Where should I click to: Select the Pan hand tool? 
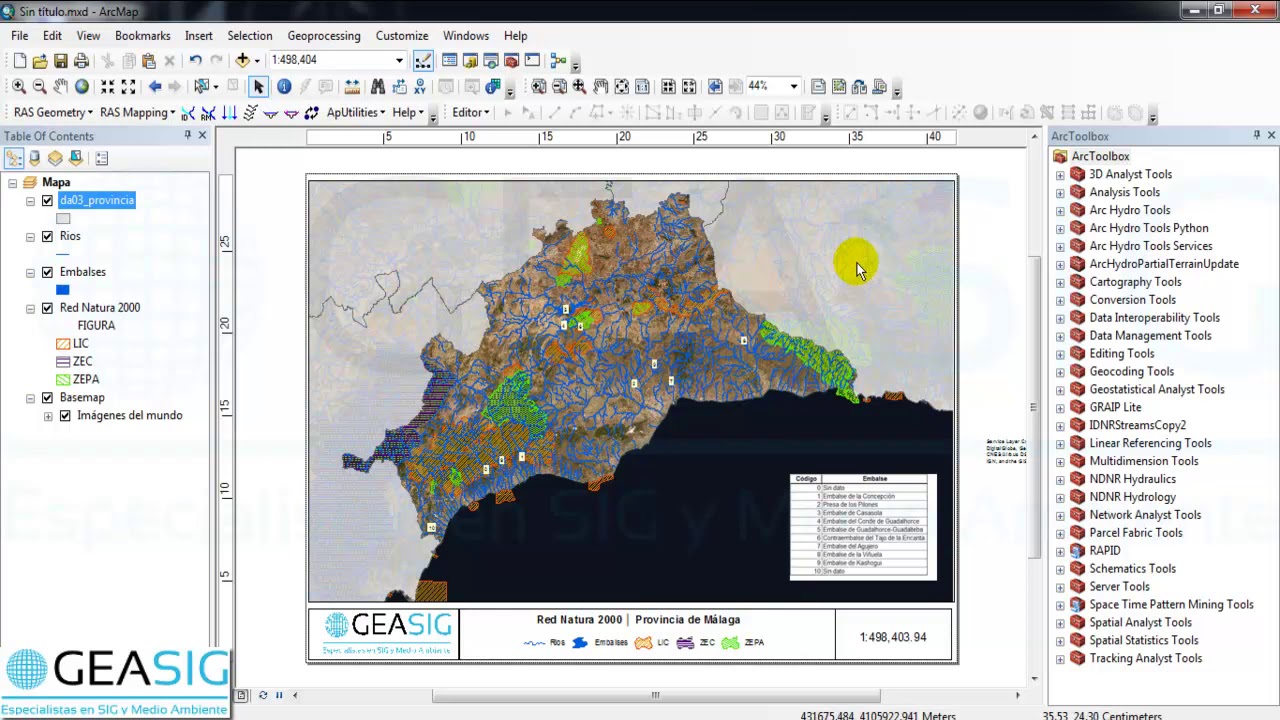61,87
